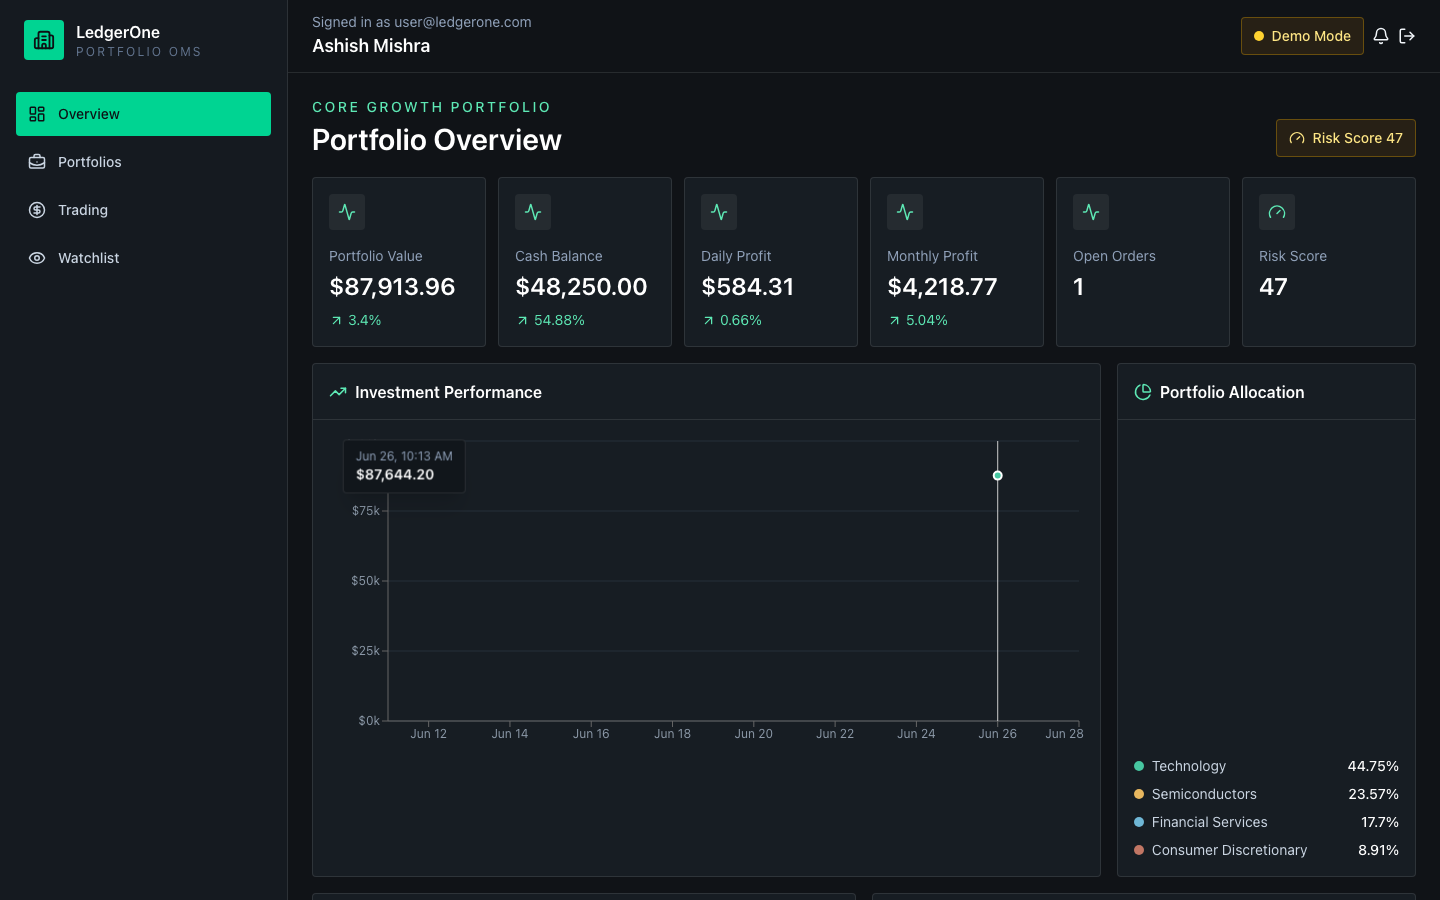Viewport: 1440px width, 900px height.
Task: Click the Overview grid icon in sidebar
Action: (37, 114)
